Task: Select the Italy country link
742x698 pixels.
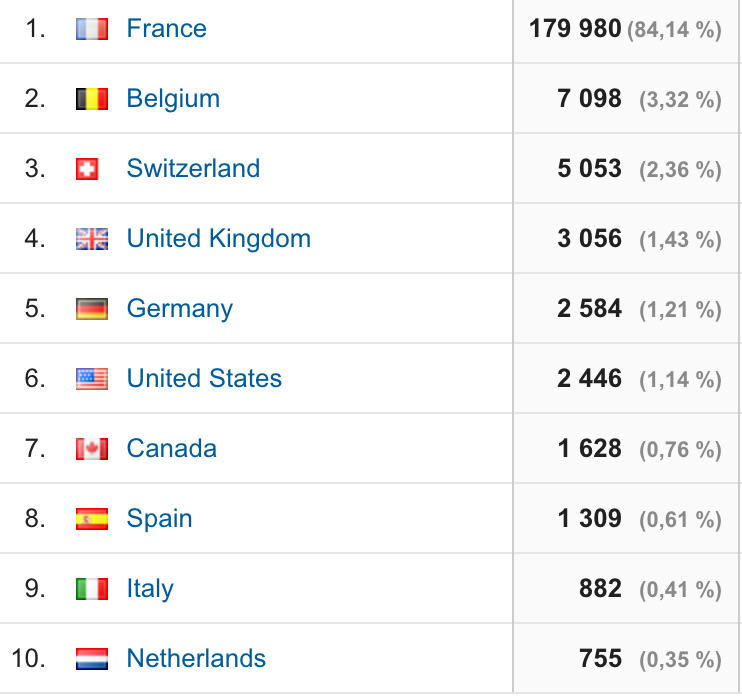Action: [x=150, y=588]
